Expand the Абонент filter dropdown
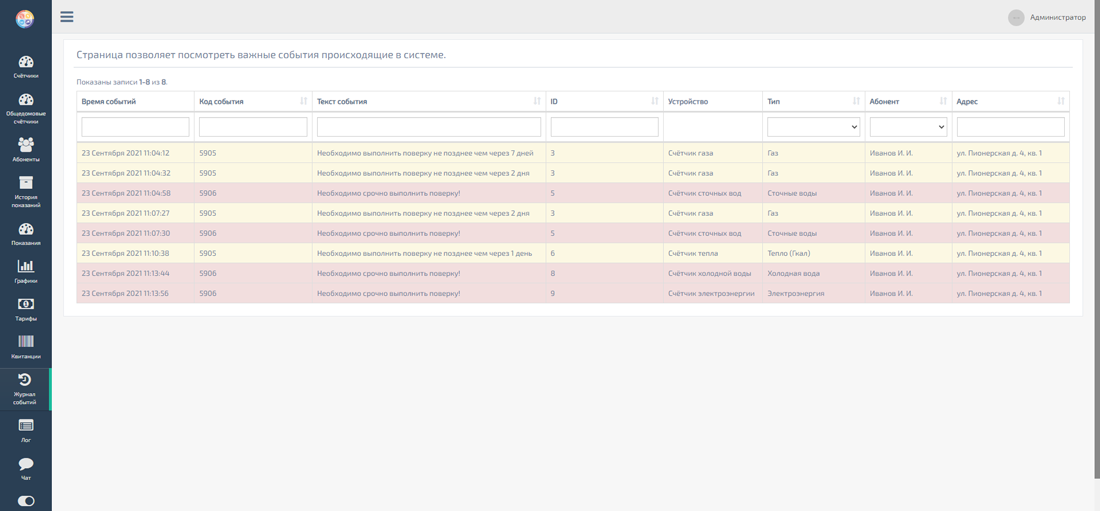 pos(908,127)
